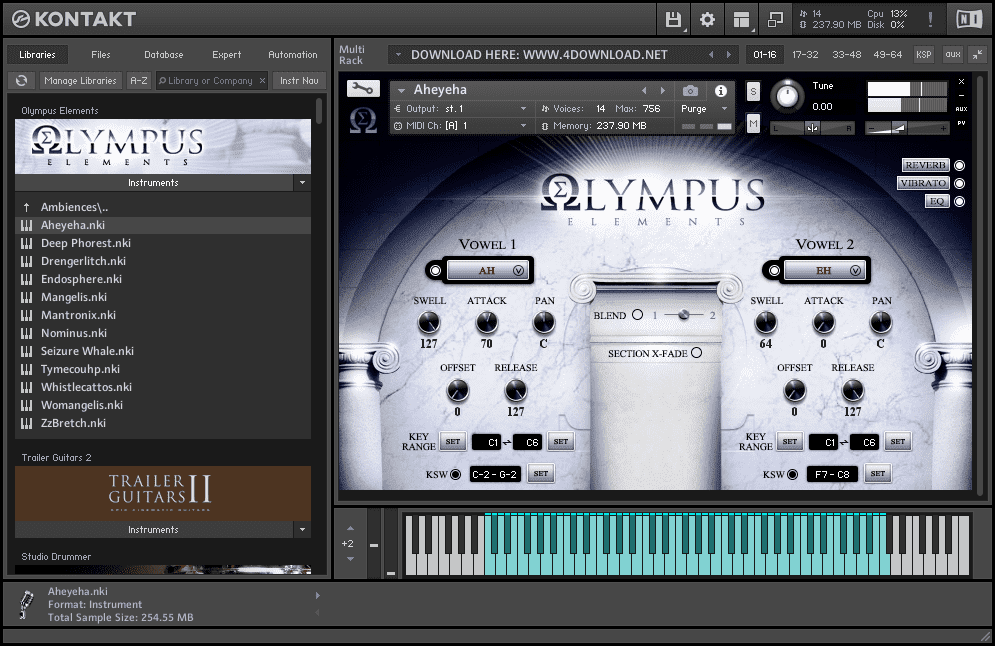Click the warning exclamation icon
This screenshot has width=995, height=646.
click(x=930, y=20)
